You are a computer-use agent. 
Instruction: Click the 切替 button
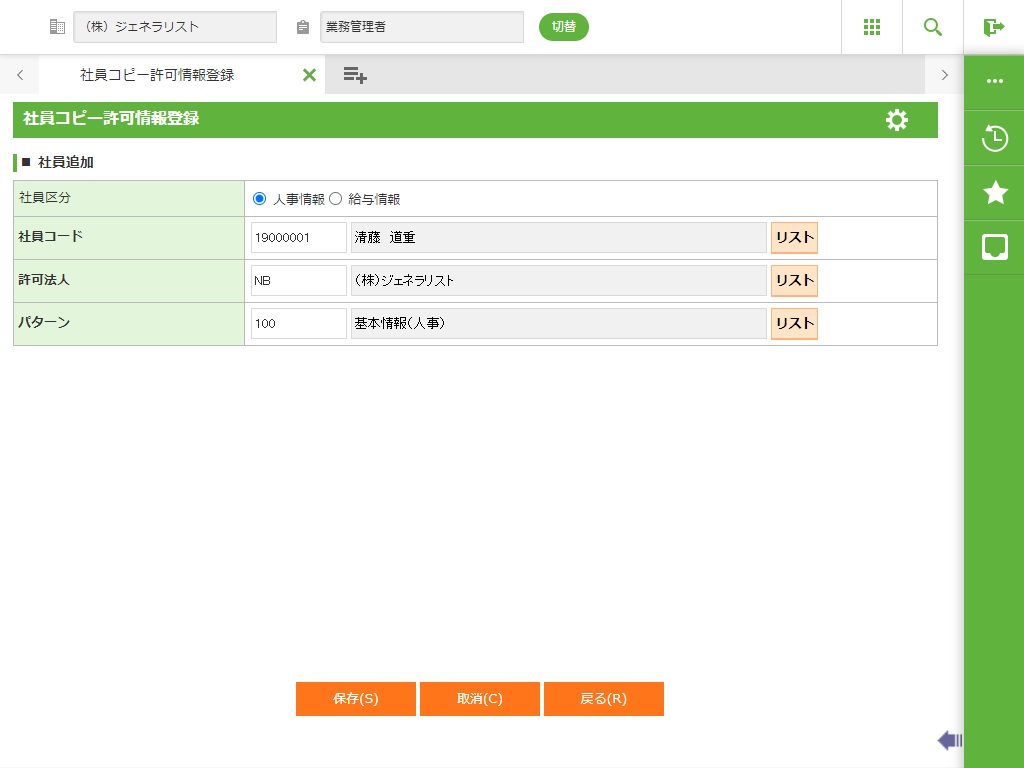tap(564, 27)
